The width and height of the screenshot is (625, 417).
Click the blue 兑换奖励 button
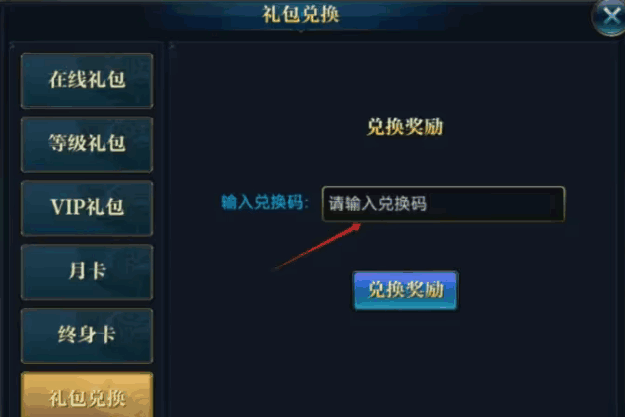tap(405, 290)
